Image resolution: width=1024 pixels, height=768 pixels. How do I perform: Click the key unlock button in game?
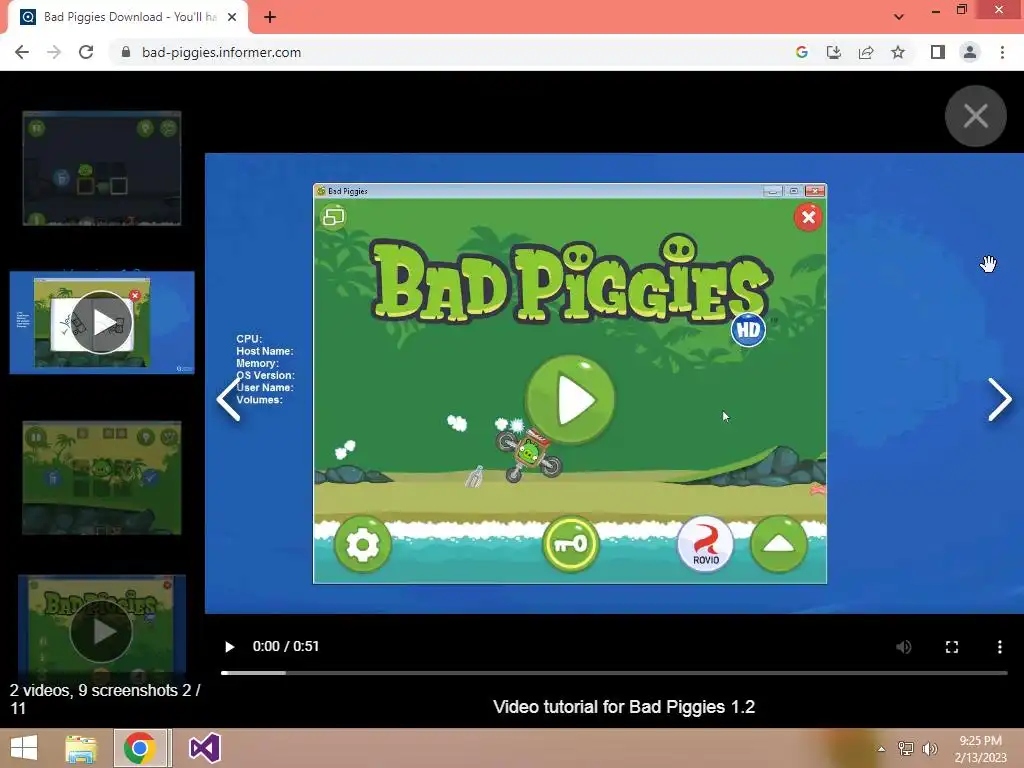[x=570, y=544]
